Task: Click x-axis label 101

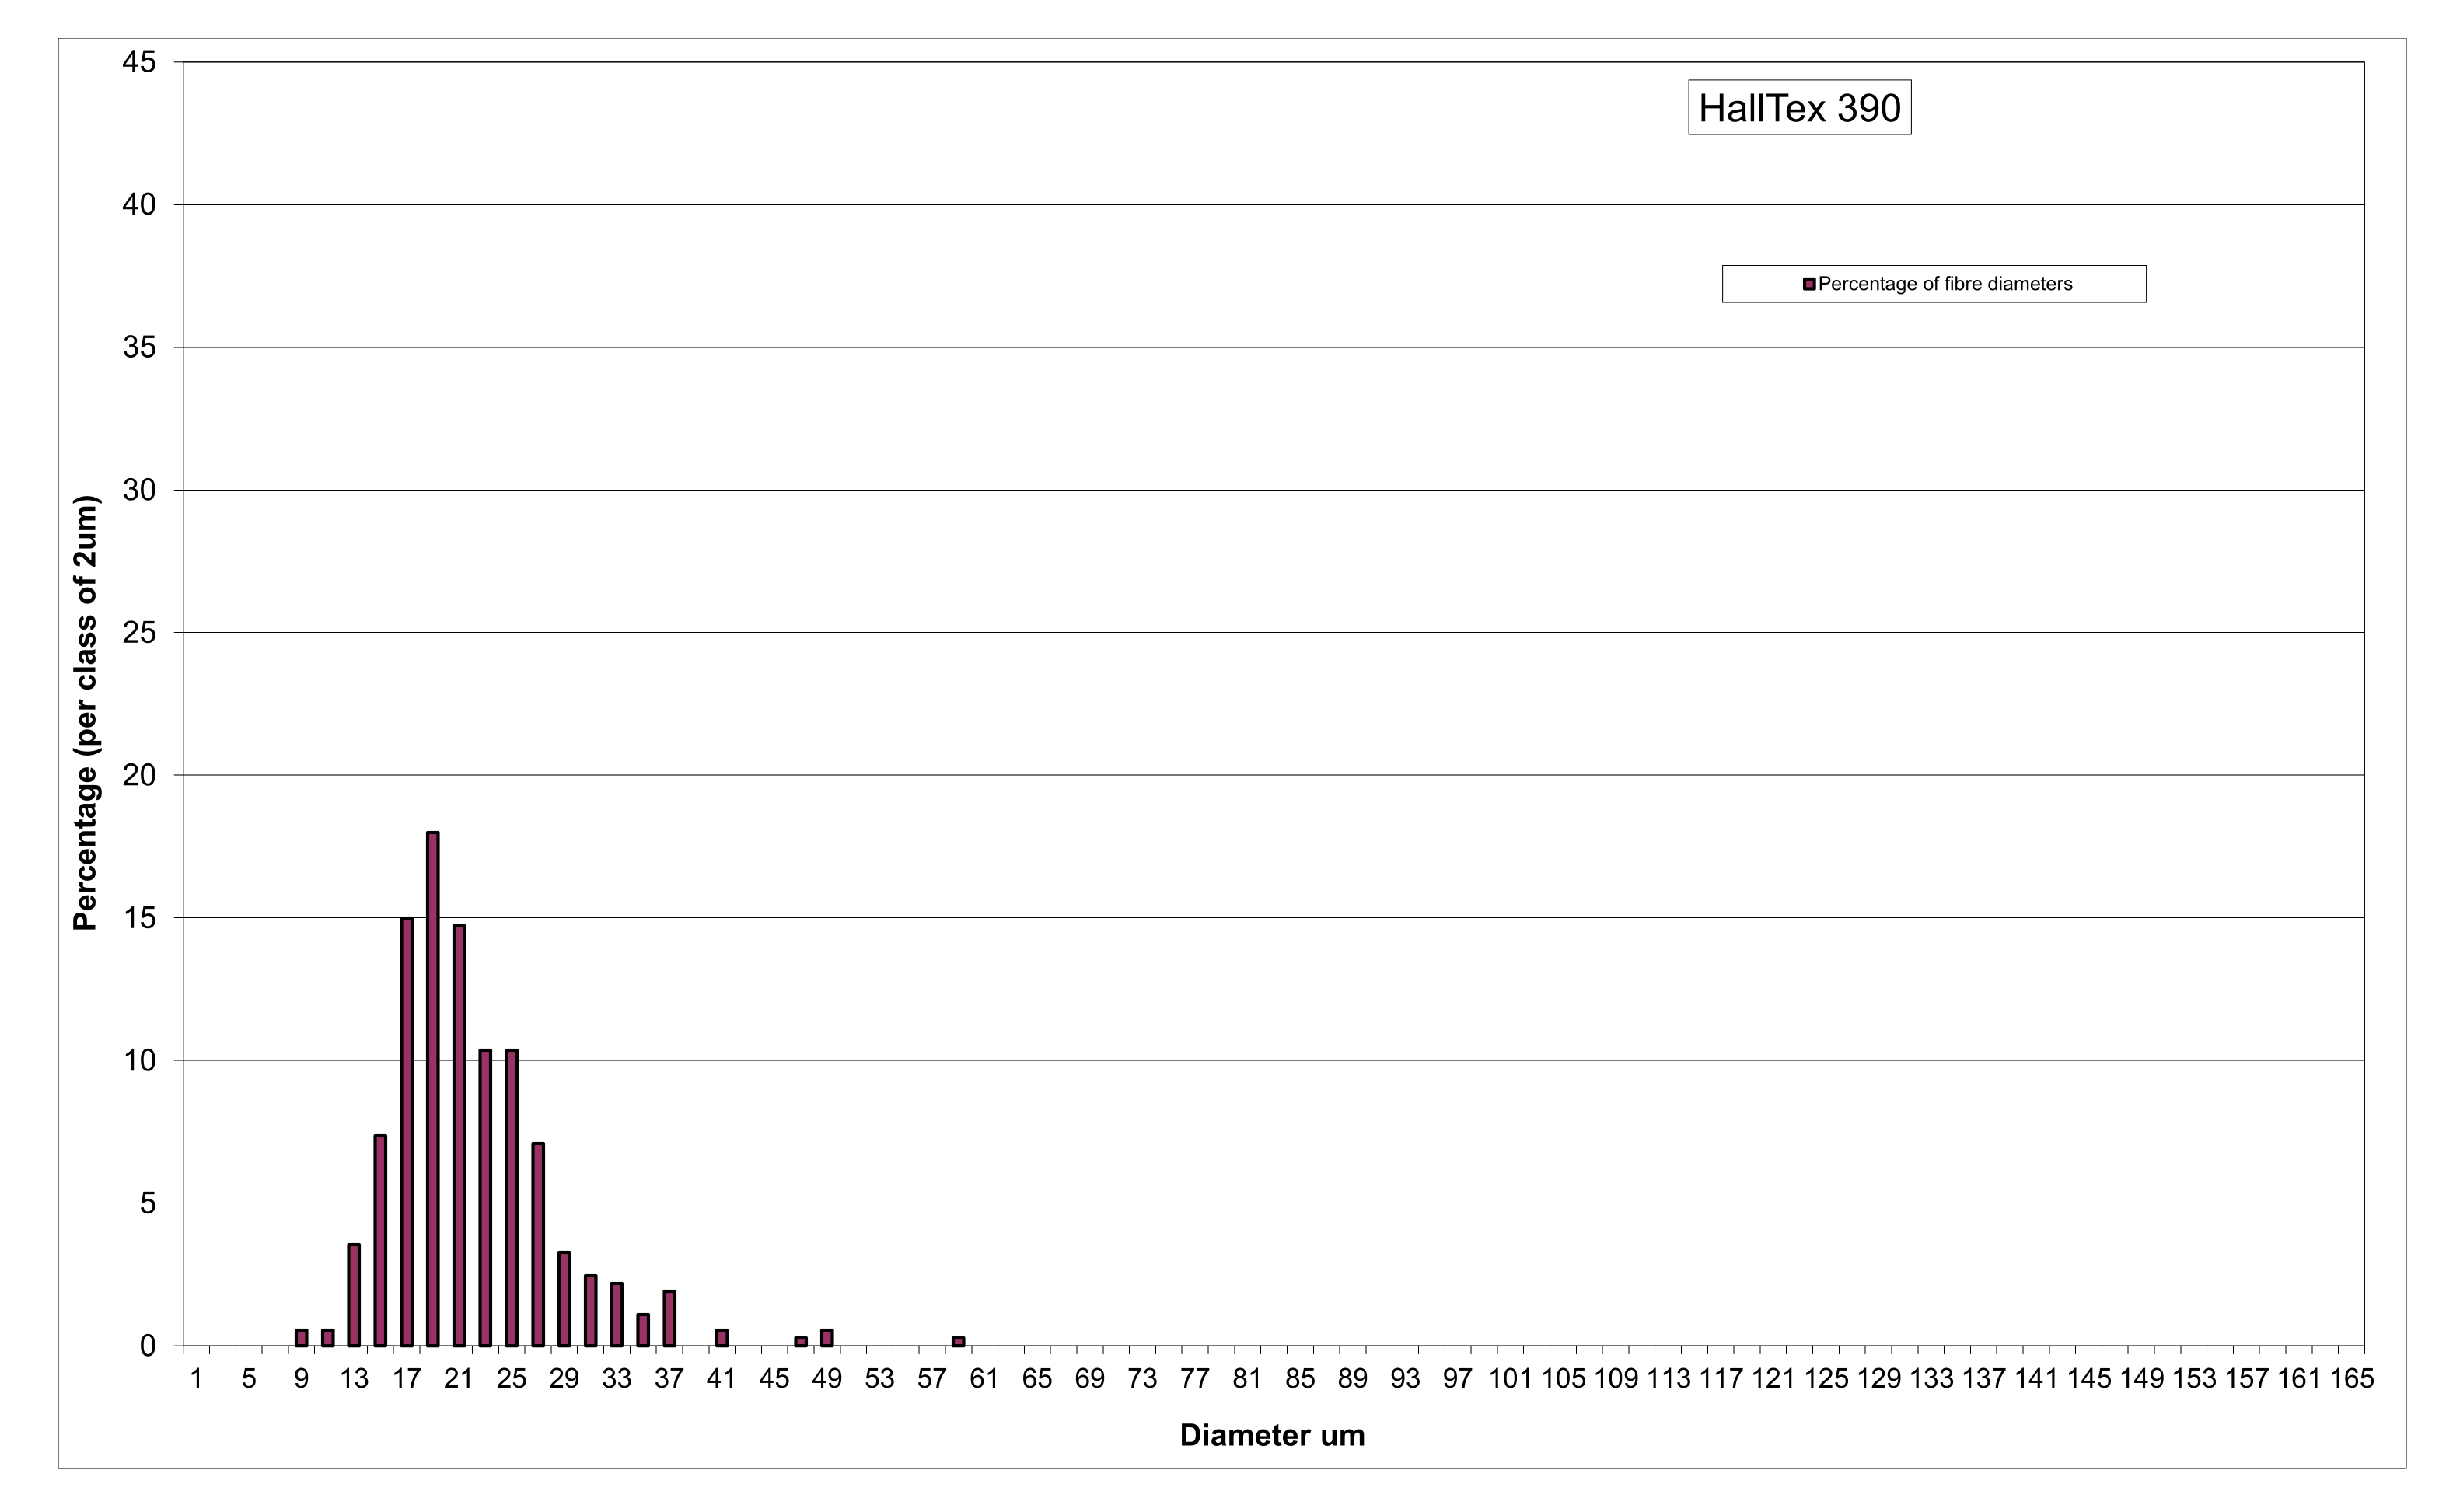Action: pos(1510,1379)
